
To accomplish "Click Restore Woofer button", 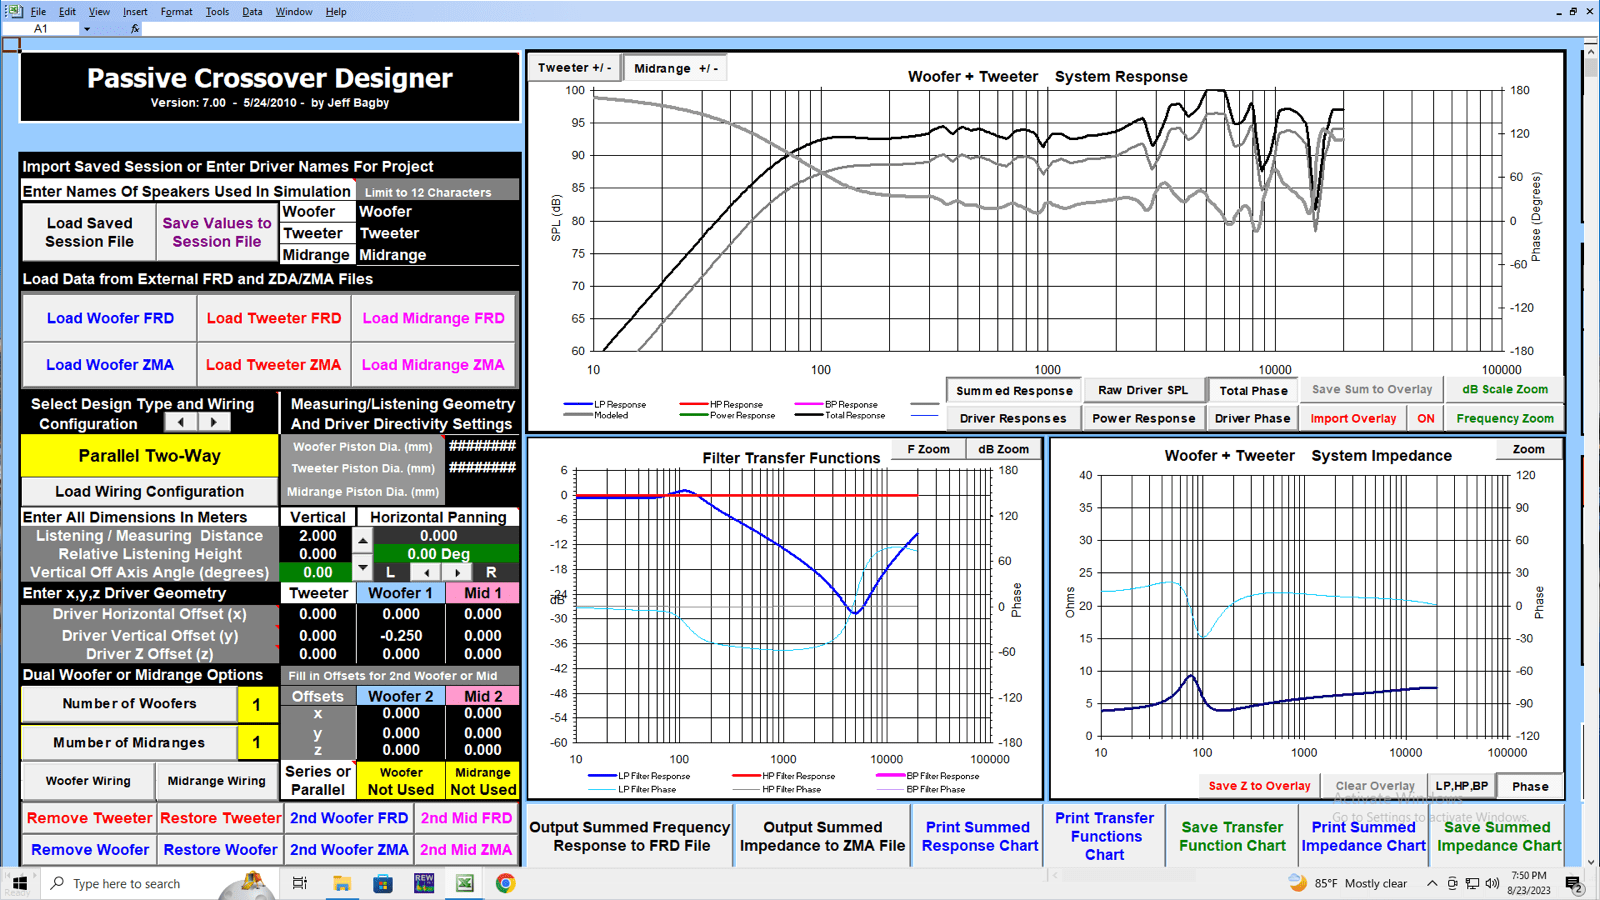I will (x=220, y=850).
